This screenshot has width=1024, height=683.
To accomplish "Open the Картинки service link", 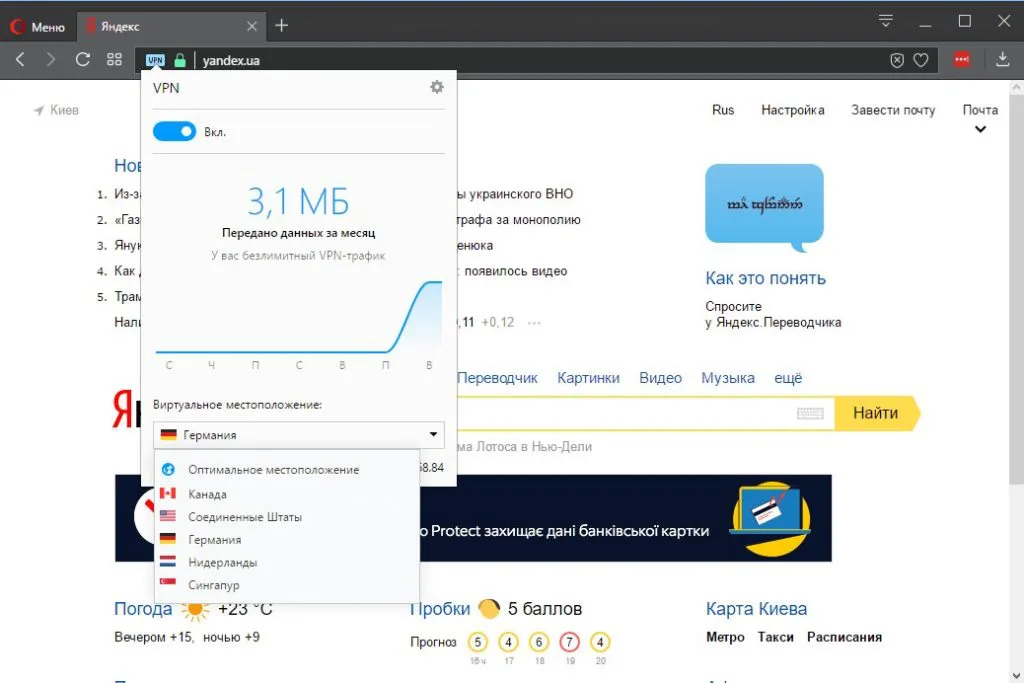I will (588, 377).
